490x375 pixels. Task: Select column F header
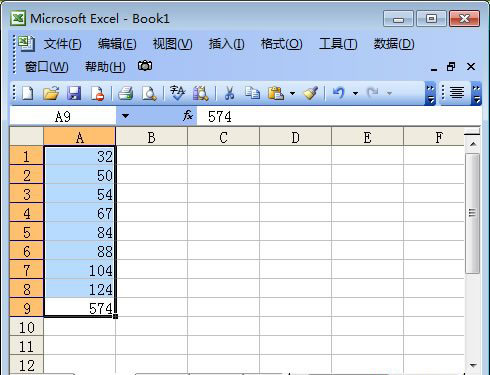(x=434, y=137)
